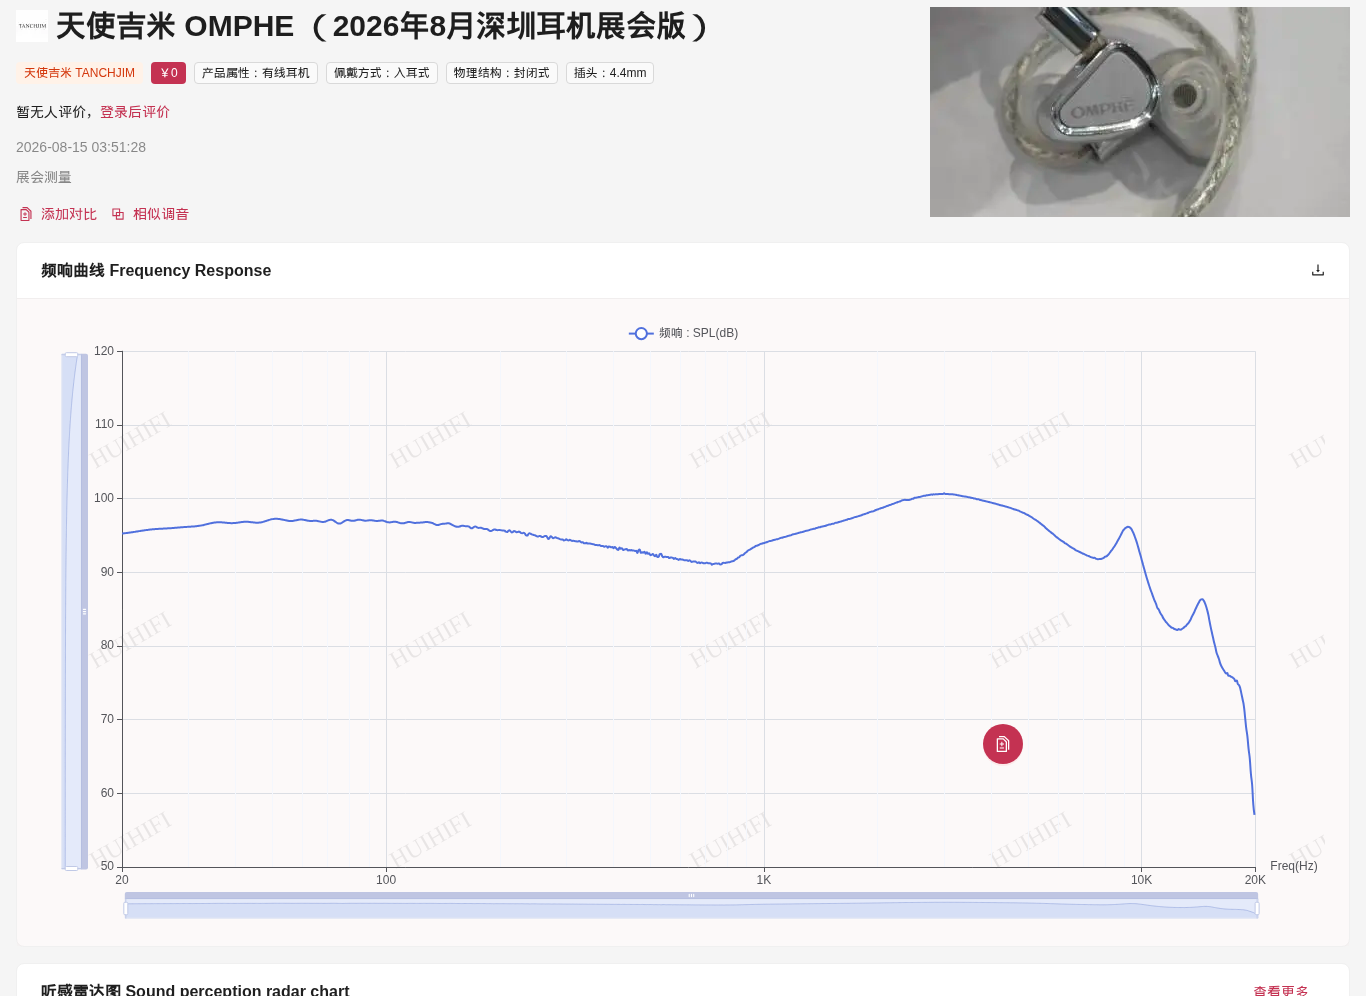Click the horizontal frequency zoom slider handle
This screenshot has width=1366, height=996.
pos(691,896)
